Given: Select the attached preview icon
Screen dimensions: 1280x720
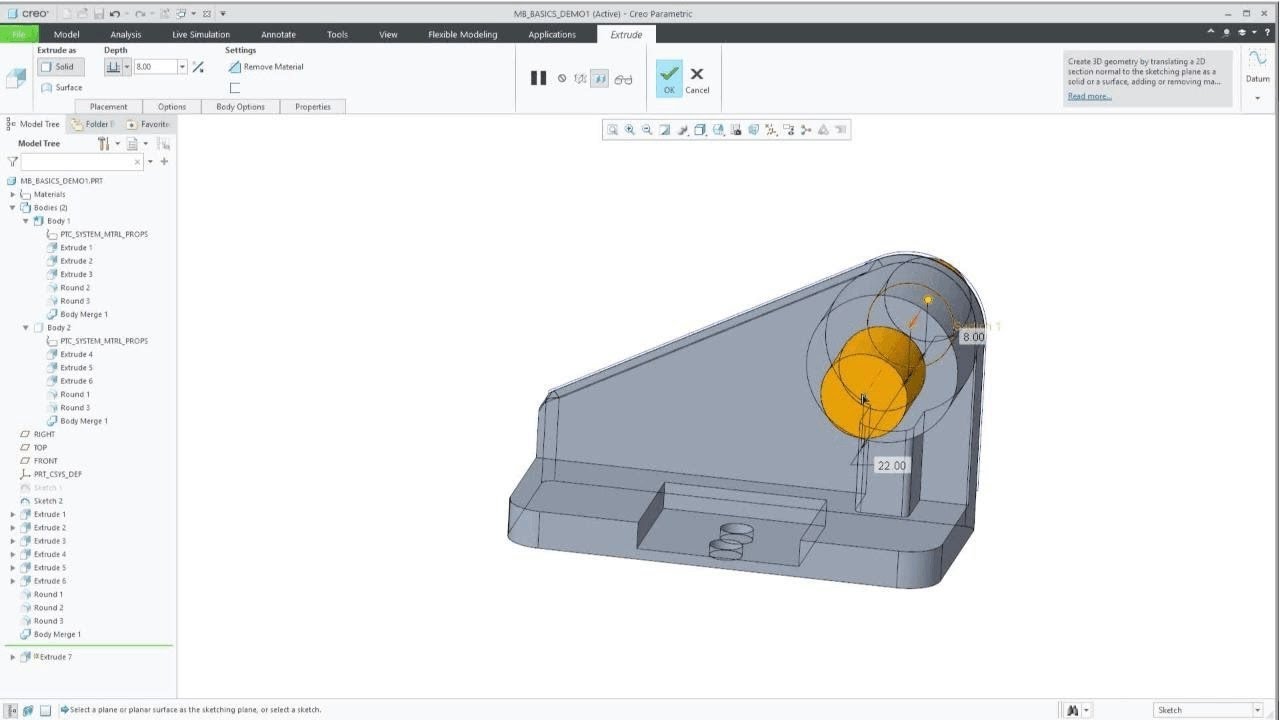Looking at the screenshot, I should [x=599, y=78].
